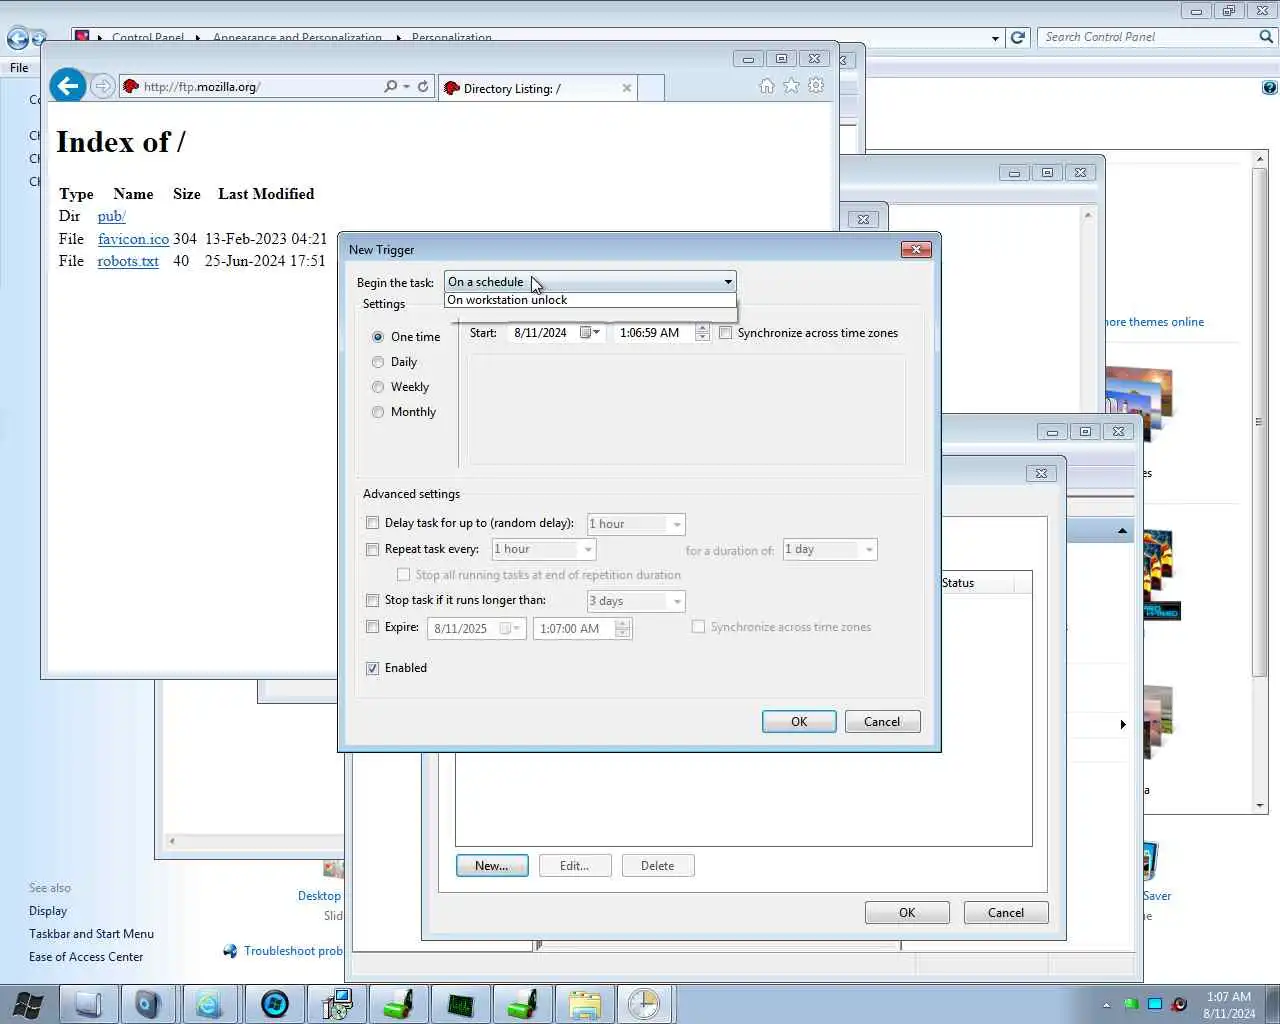Select the Weekly schedule option
This screenshot has width=1280, height=1024.
coord(378,387)
